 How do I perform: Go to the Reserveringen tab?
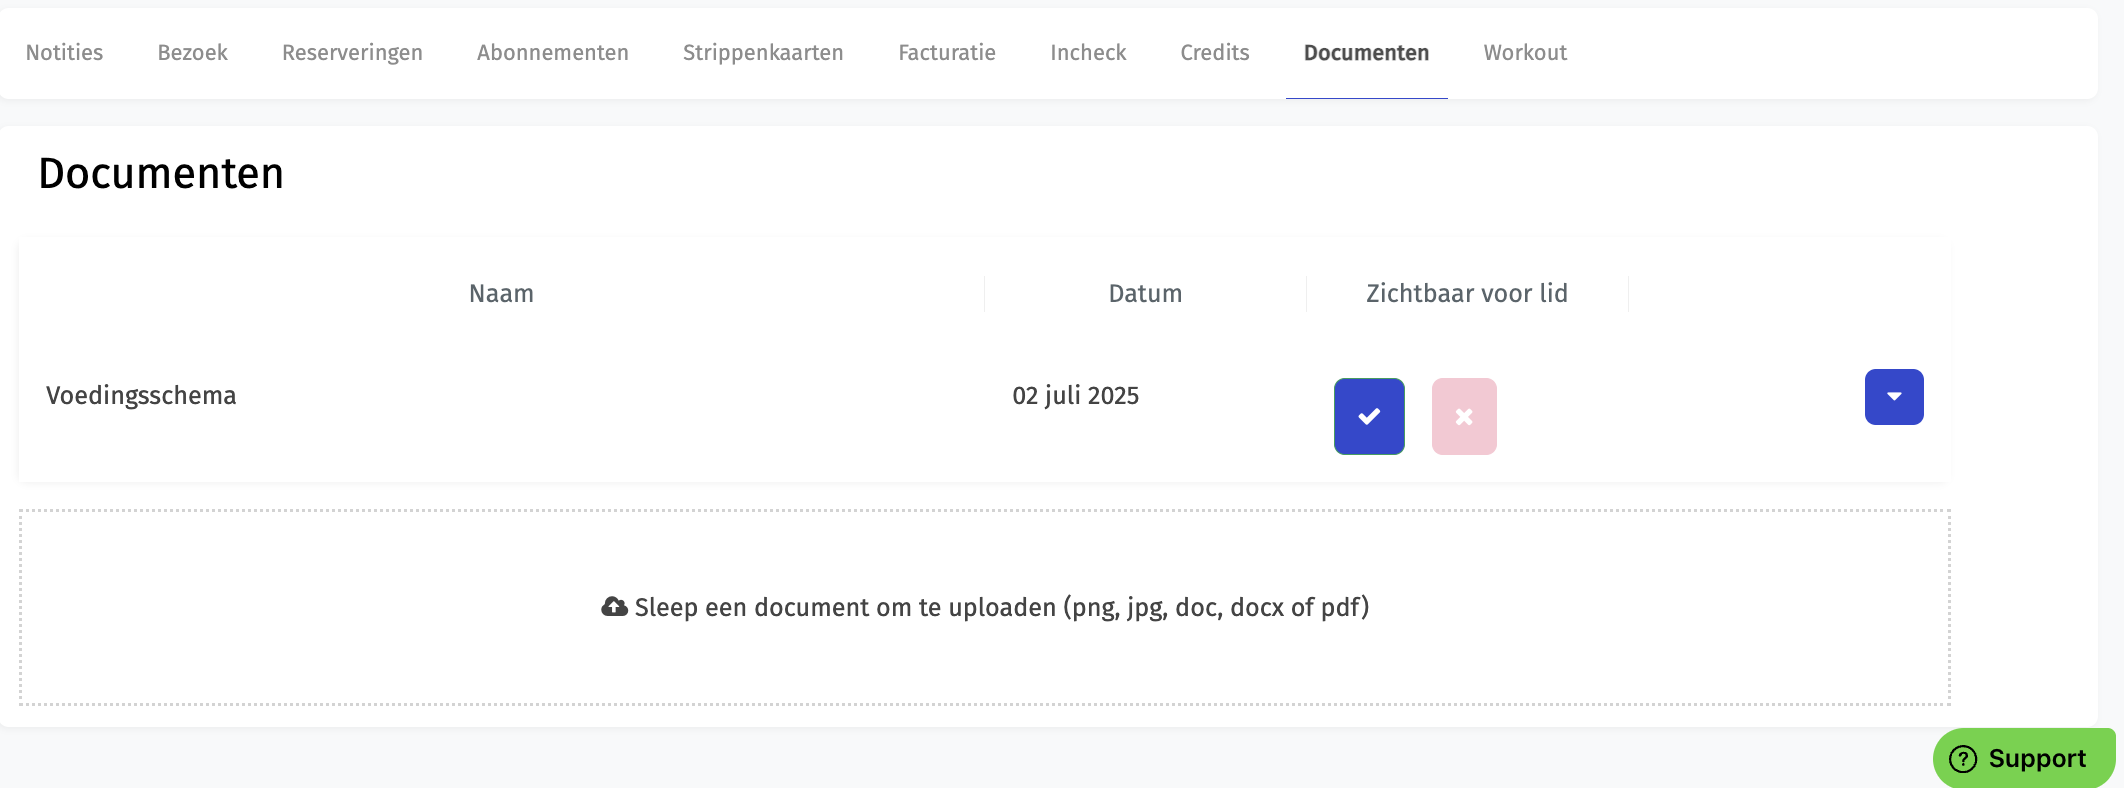352,53
